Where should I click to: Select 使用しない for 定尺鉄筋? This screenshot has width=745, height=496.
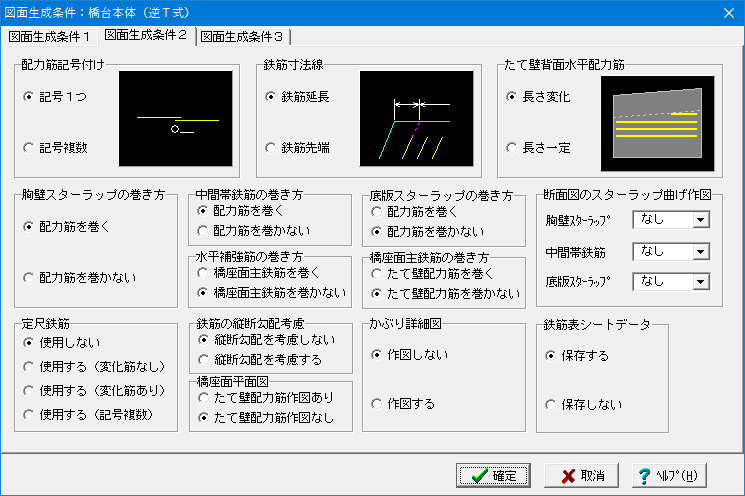pos(62,342)
